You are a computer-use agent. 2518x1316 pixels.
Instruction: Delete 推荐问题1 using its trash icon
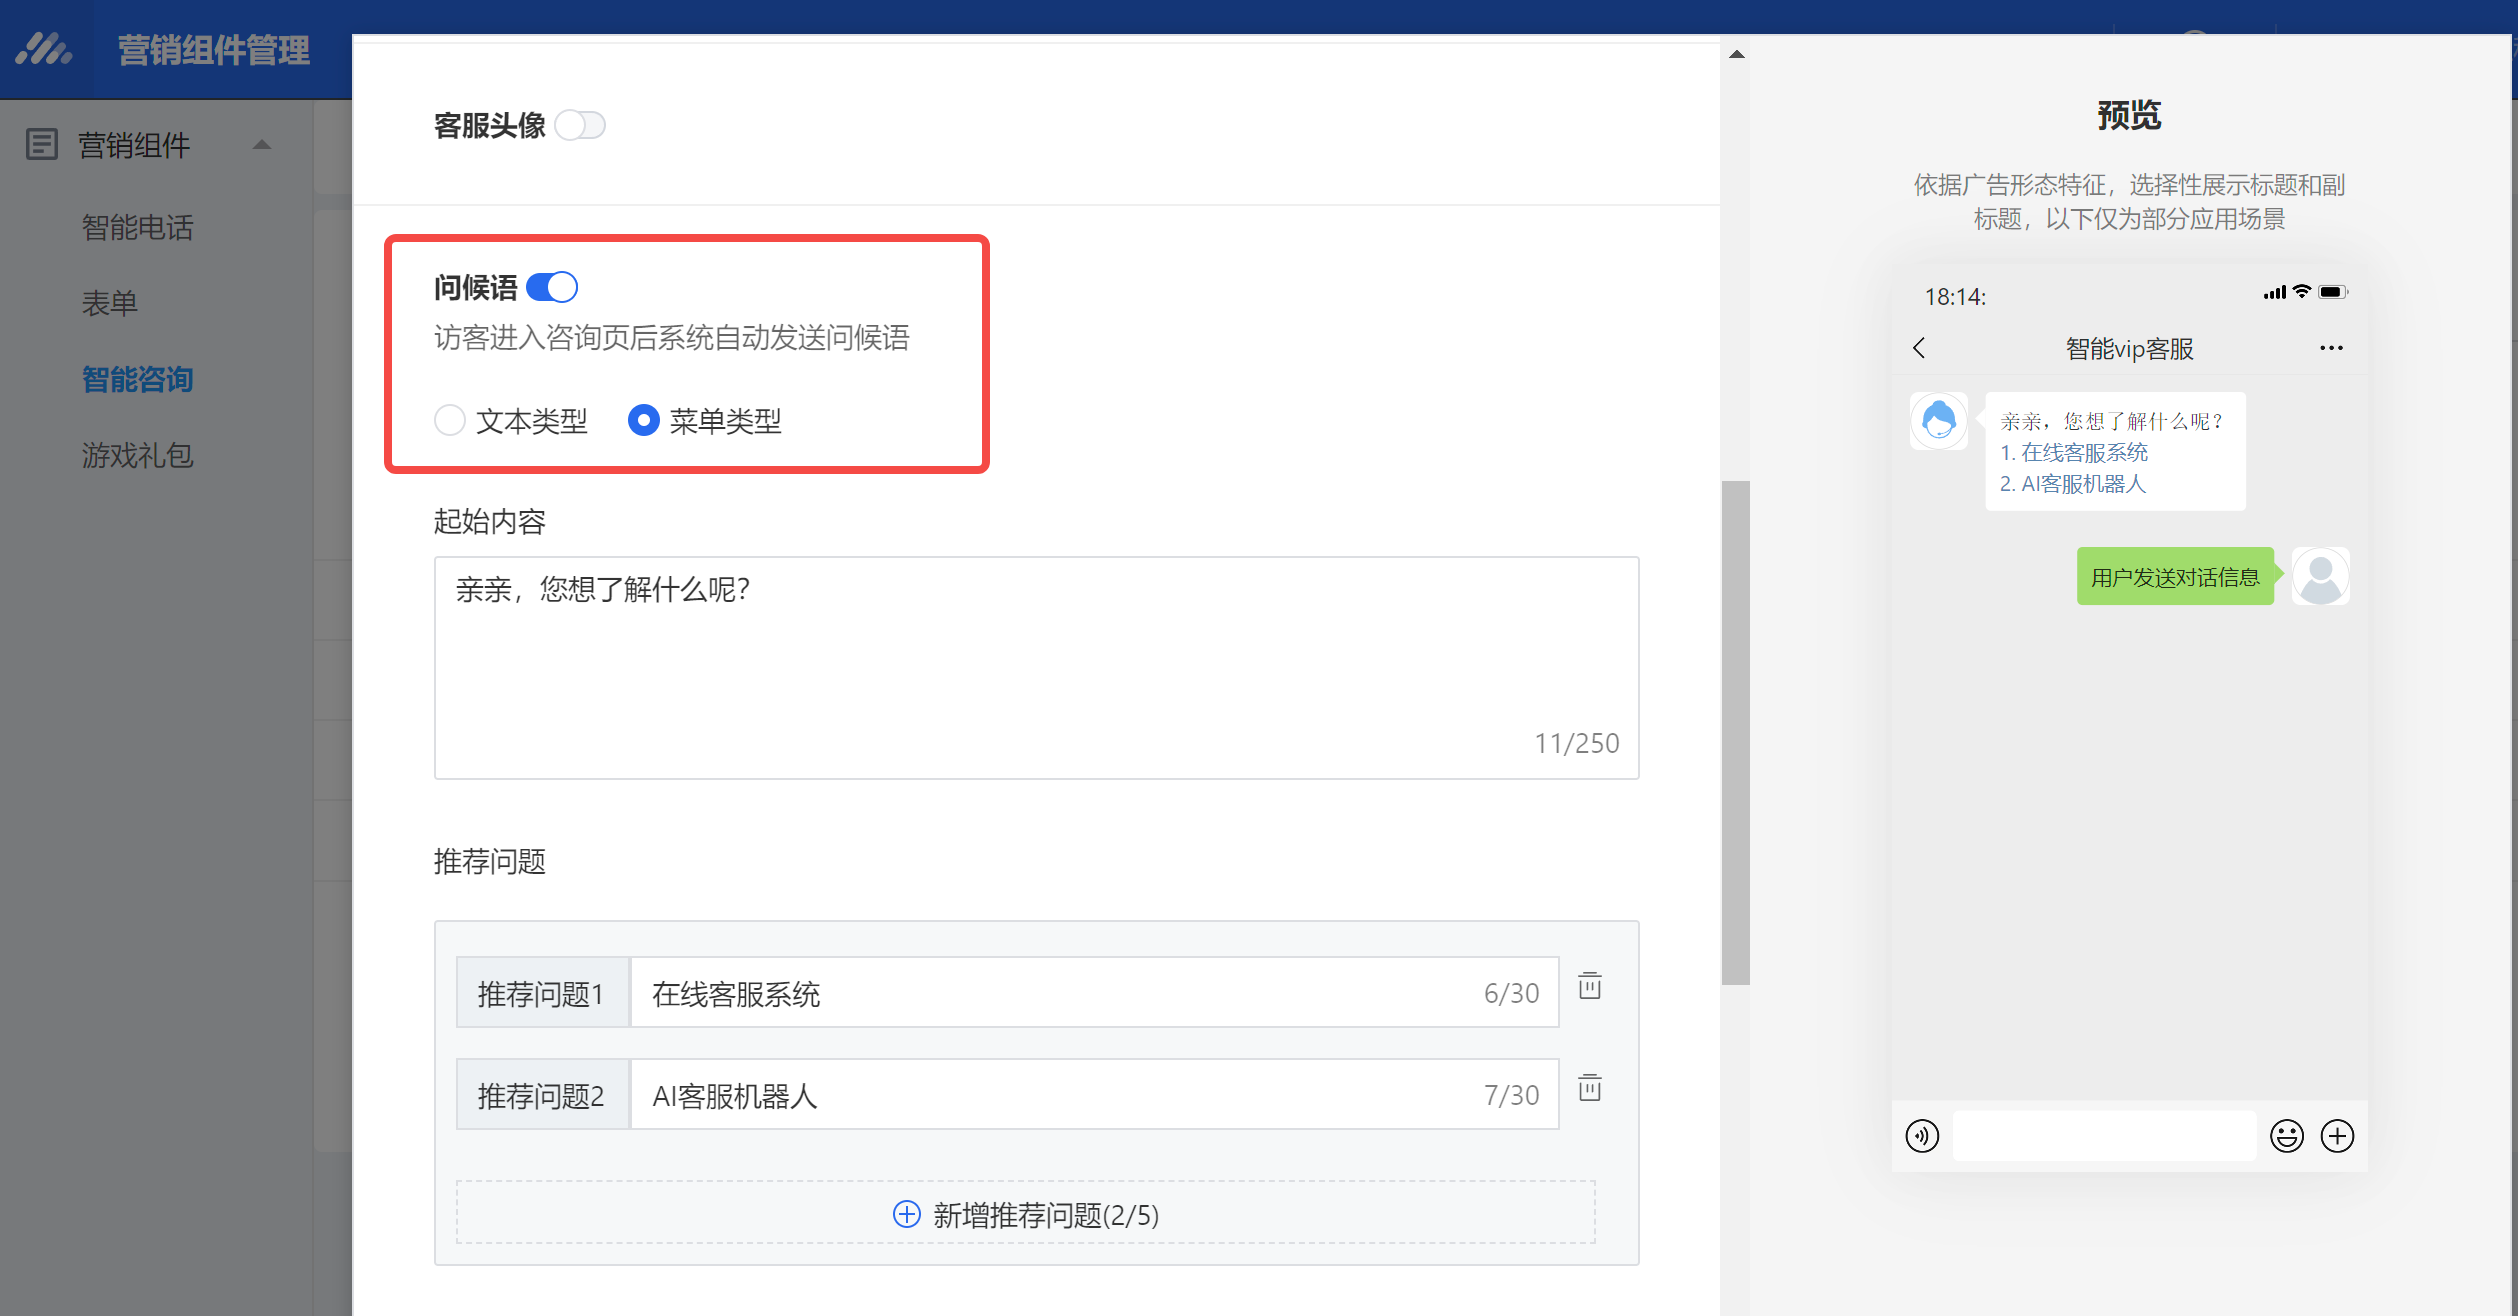1589,986
